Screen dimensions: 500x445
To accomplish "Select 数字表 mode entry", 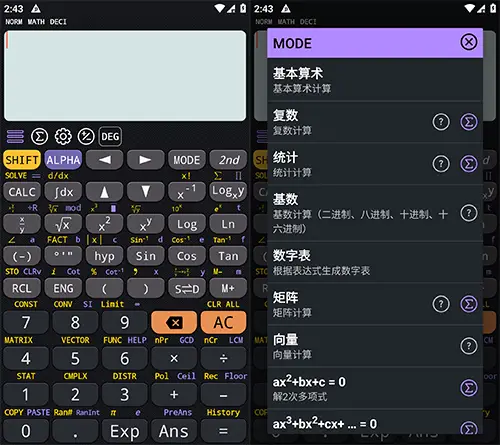I will (375, 262).
